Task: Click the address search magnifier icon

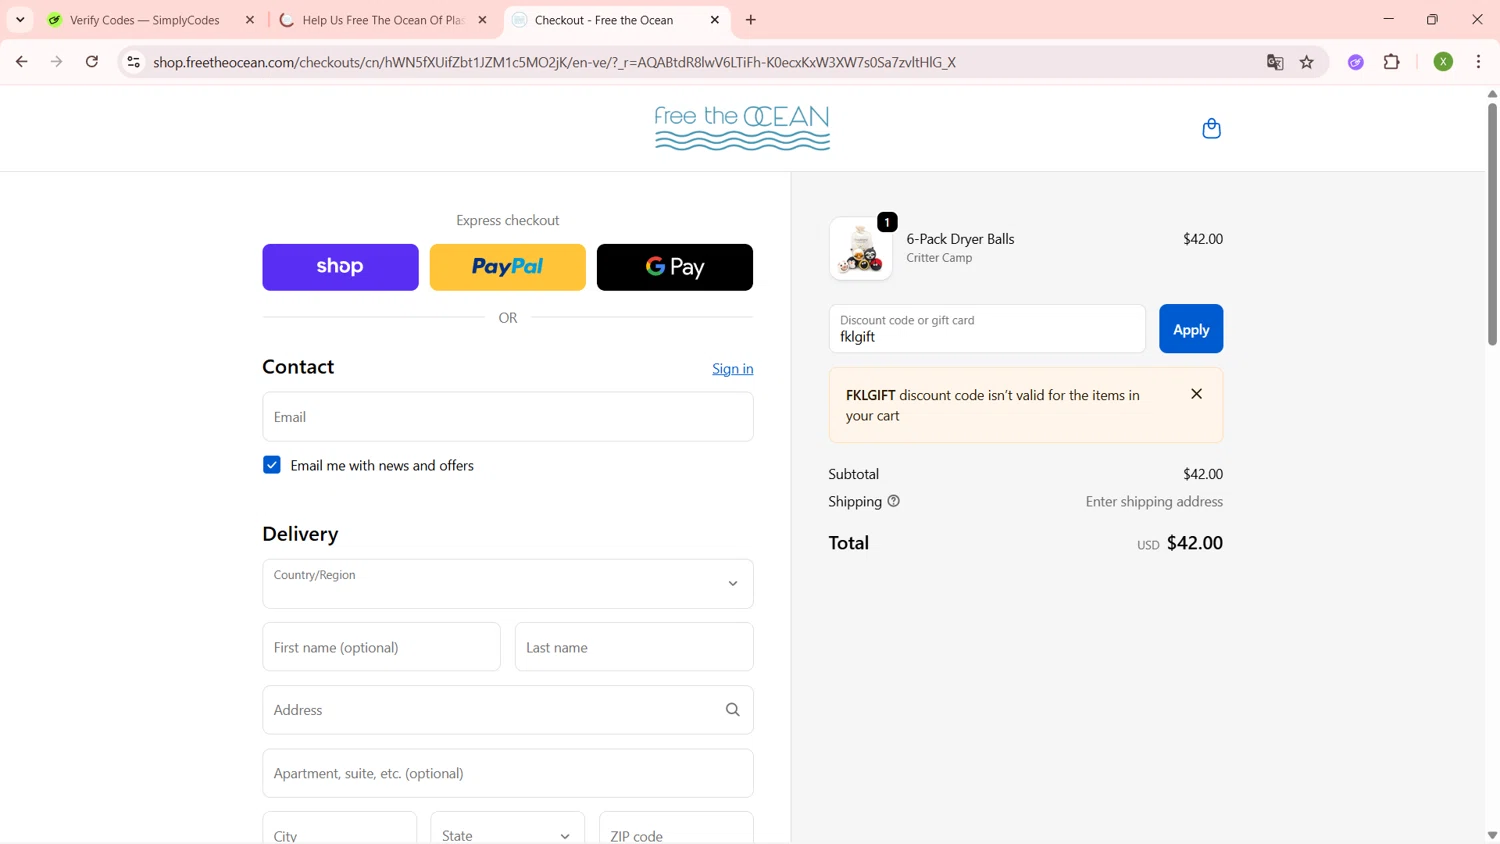Action: (x=733, y=710)
